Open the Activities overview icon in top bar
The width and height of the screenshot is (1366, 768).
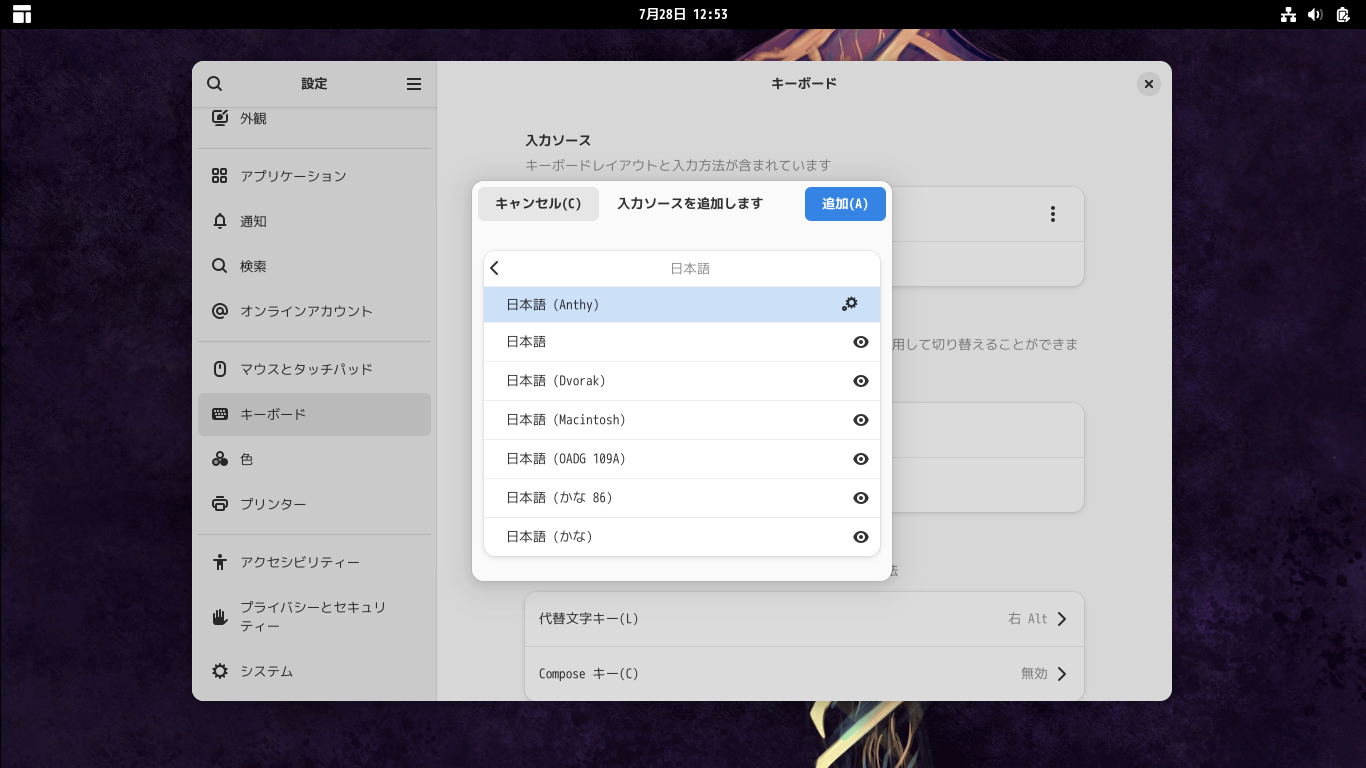(22, 14)
